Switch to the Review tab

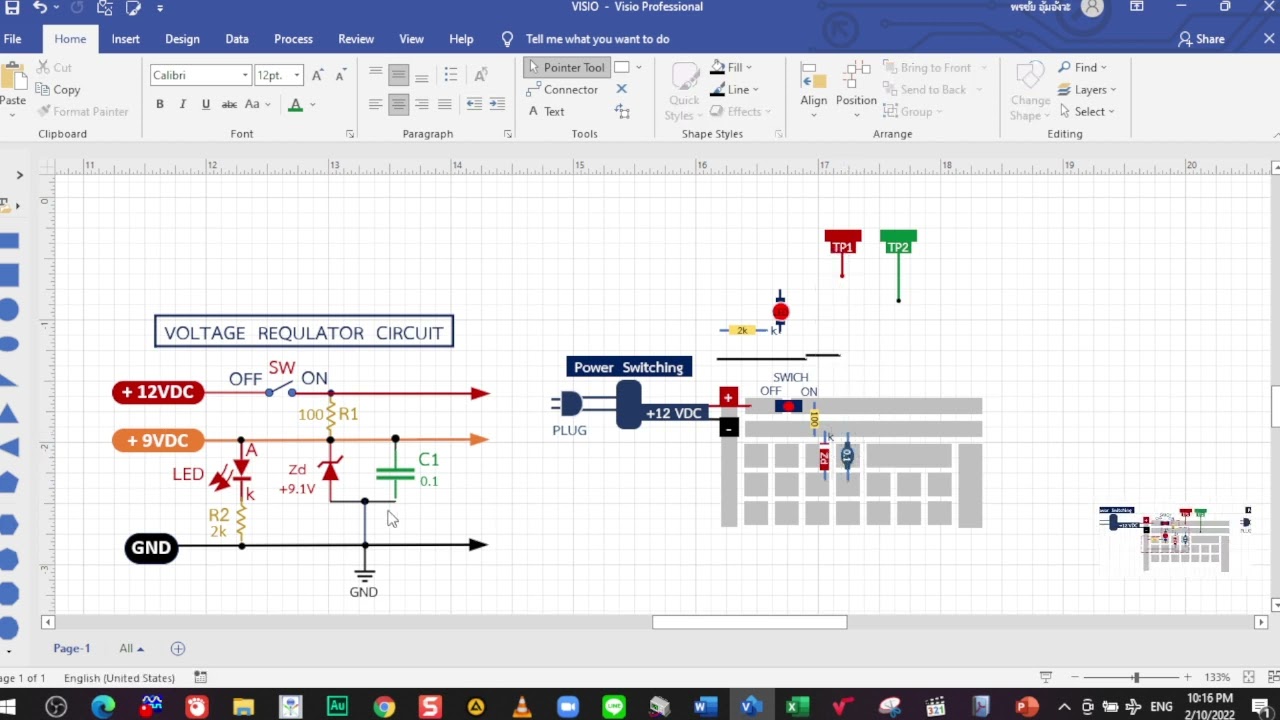356,39
